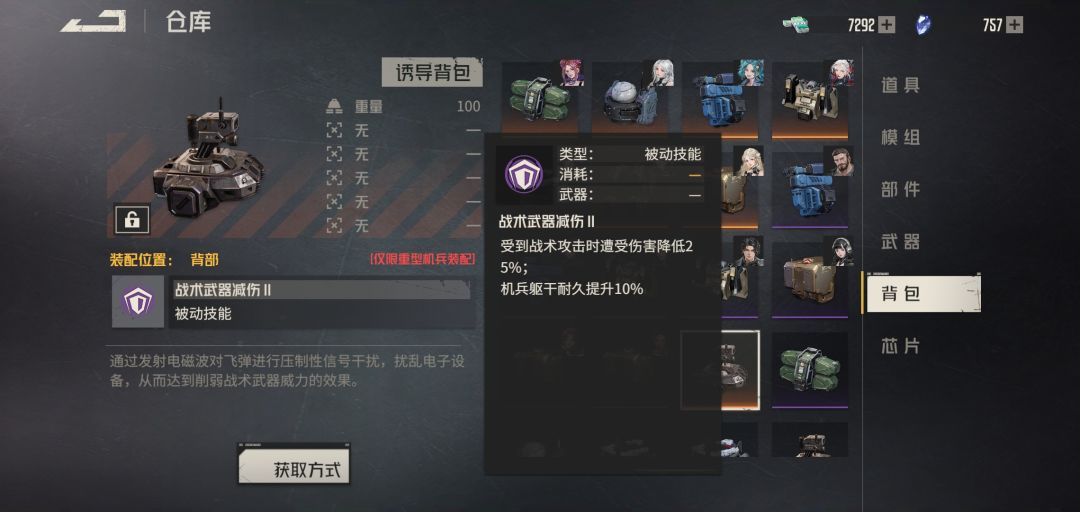Open the 道具 tab
The width and height of the screenshot is (1080, 512).
[x=901, y=85]
